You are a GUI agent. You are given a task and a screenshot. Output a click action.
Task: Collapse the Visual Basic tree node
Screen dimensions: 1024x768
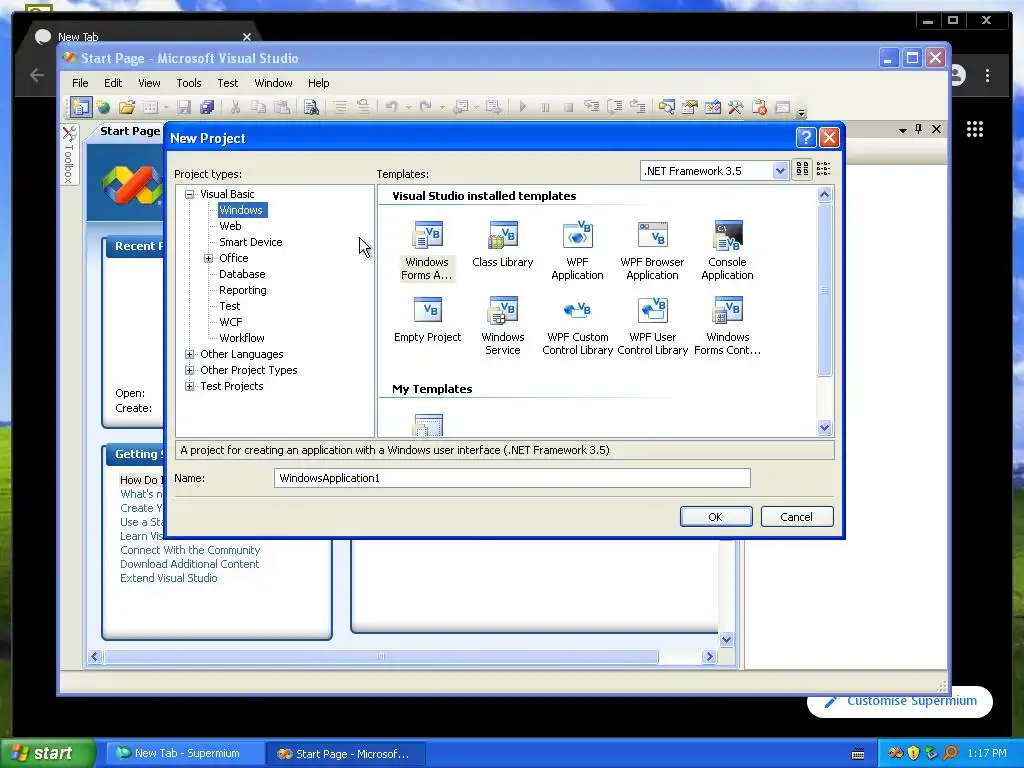(189, 194)
